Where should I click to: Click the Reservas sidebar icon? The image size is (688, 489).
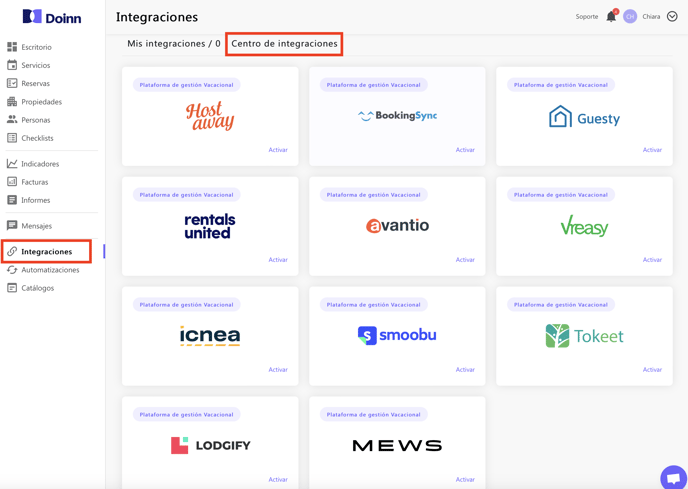coord(12,83)
